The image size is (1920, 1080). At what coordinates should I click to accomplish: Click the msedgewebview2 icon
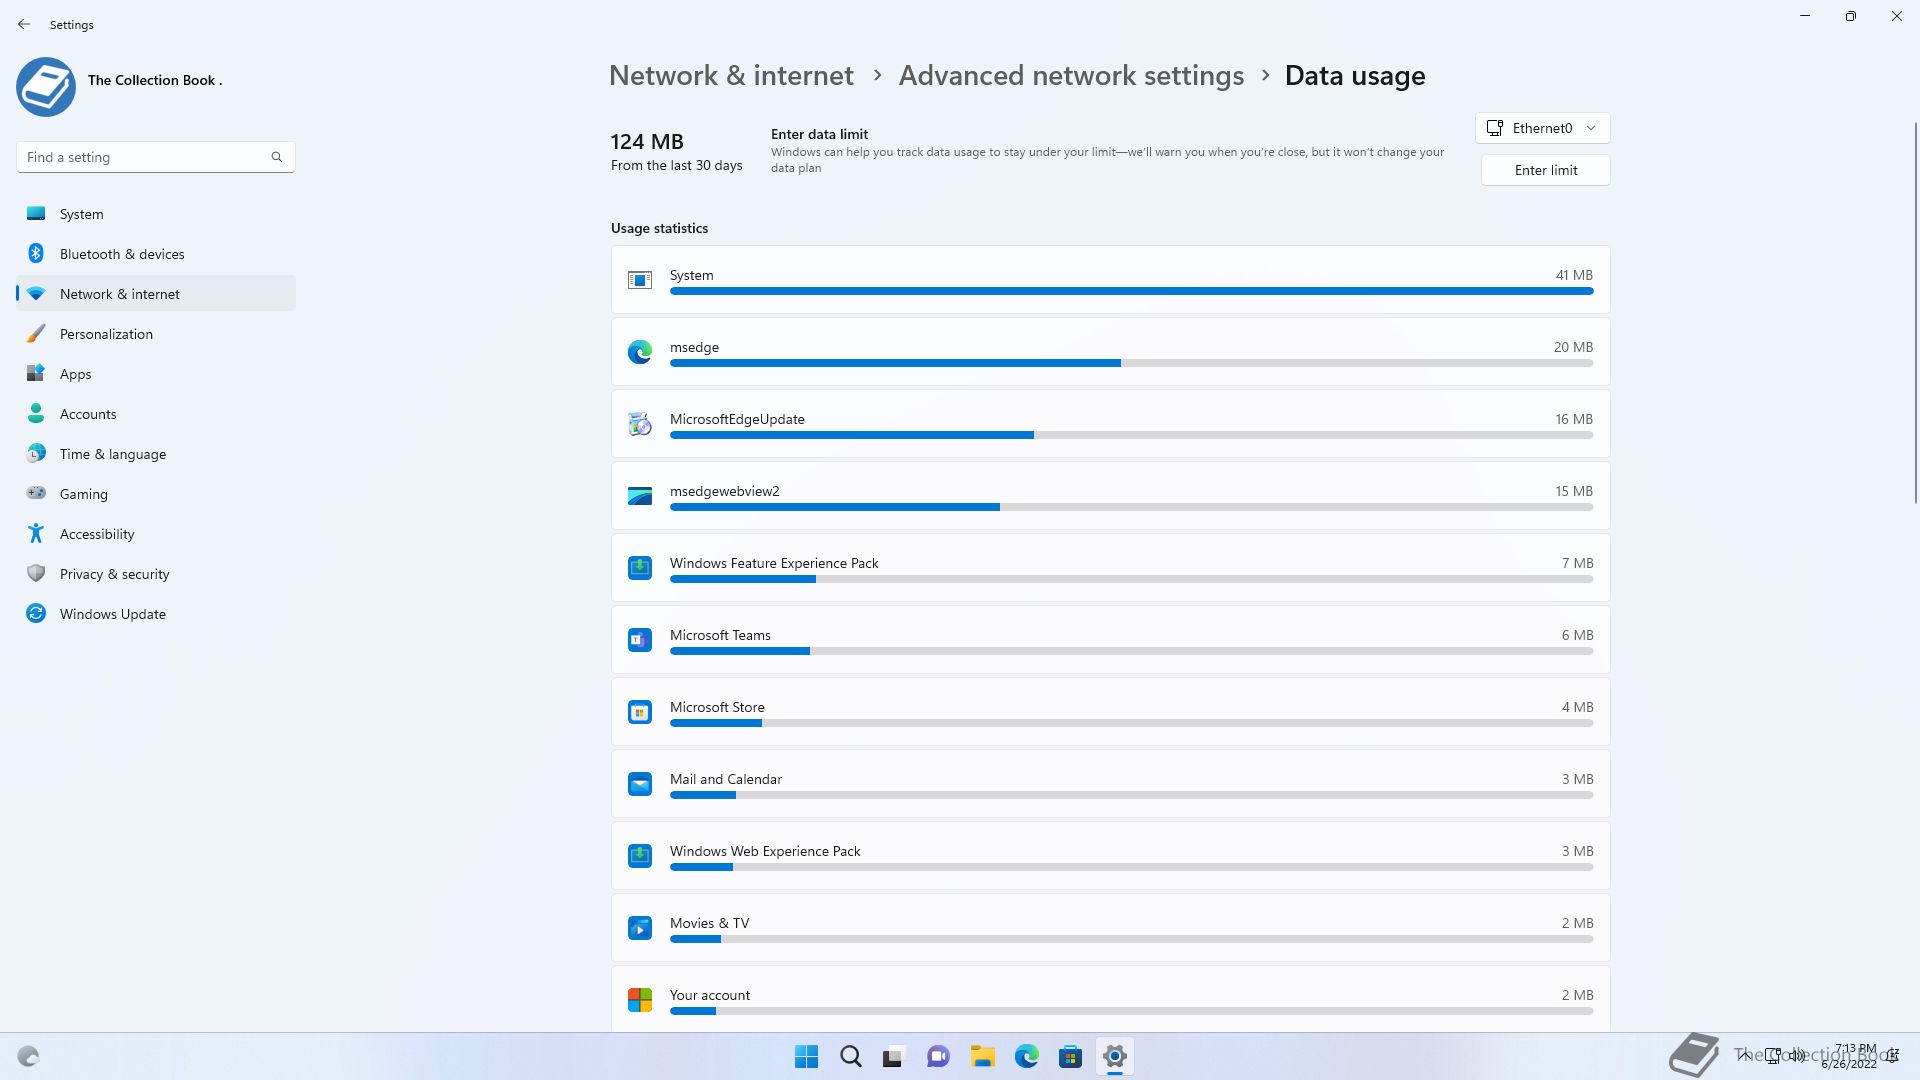(640, 496)
